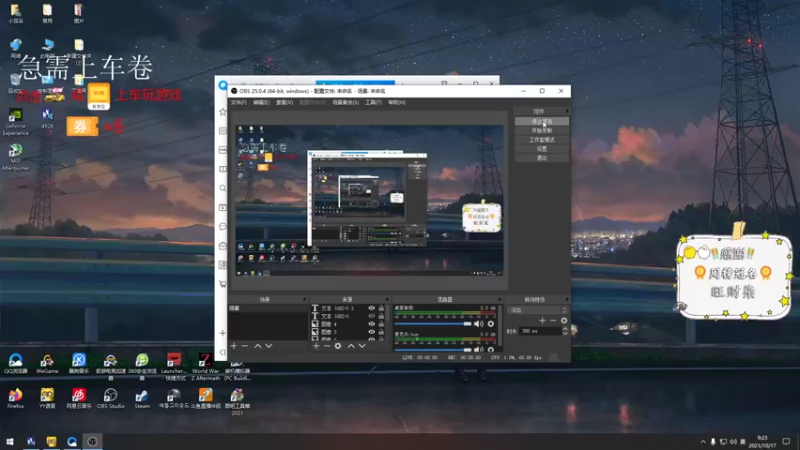
Task: Open the scene transition type dropdown
Action: tap(539, 310)
